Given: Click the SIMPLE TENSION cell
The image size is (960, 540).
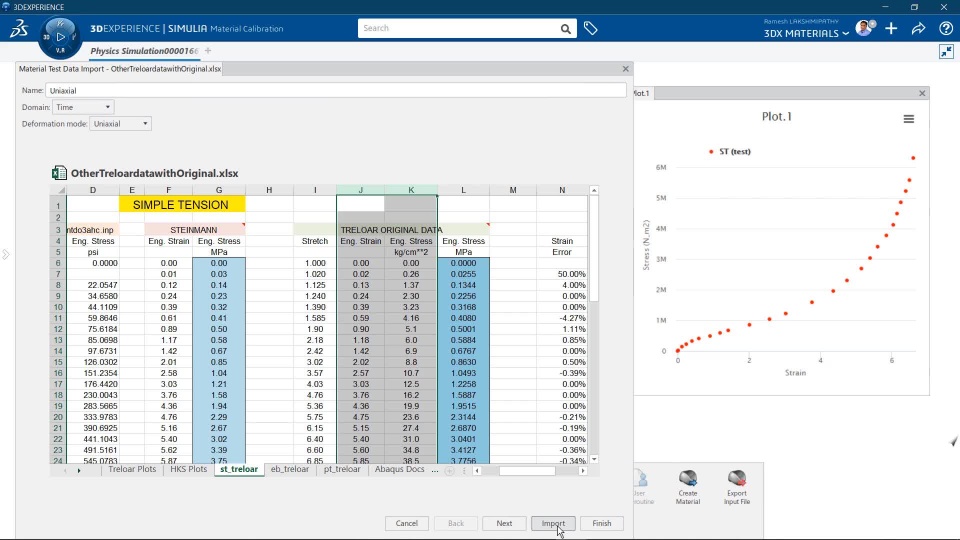Looking at the screenshot, I should (x=181, y=205).
